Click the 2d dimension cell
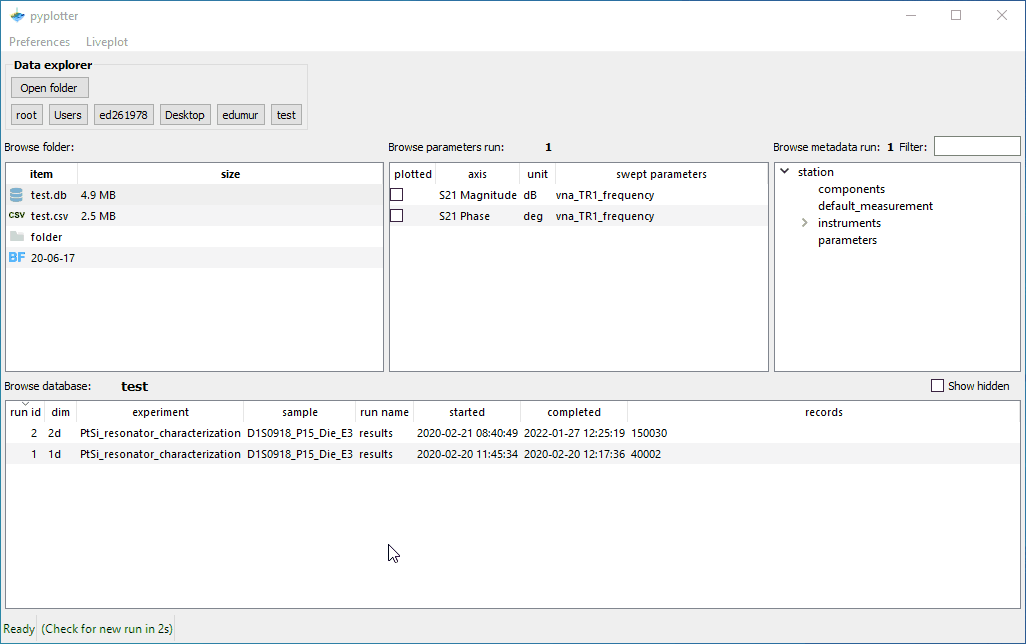The height and width of the screenshot is (644, 1026). point(54,433)
